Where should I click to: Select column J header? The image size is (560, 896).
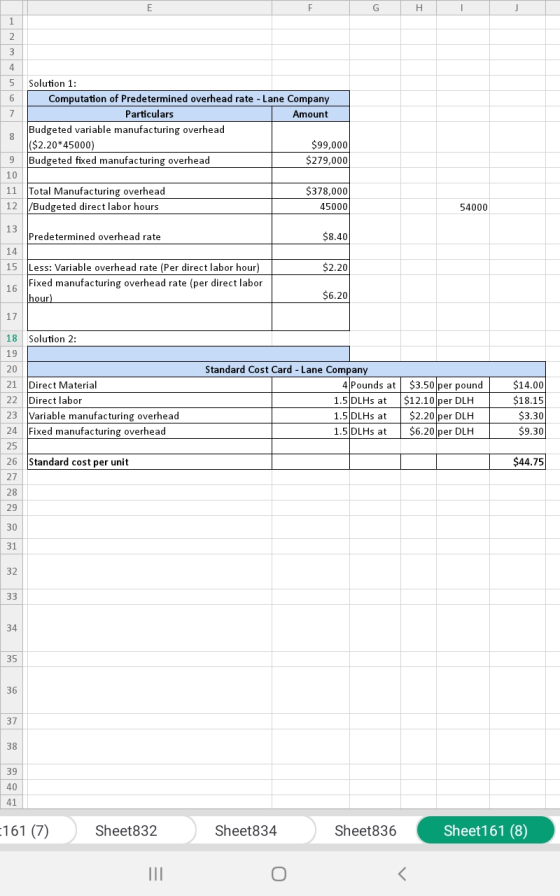(x=517, y=7)
